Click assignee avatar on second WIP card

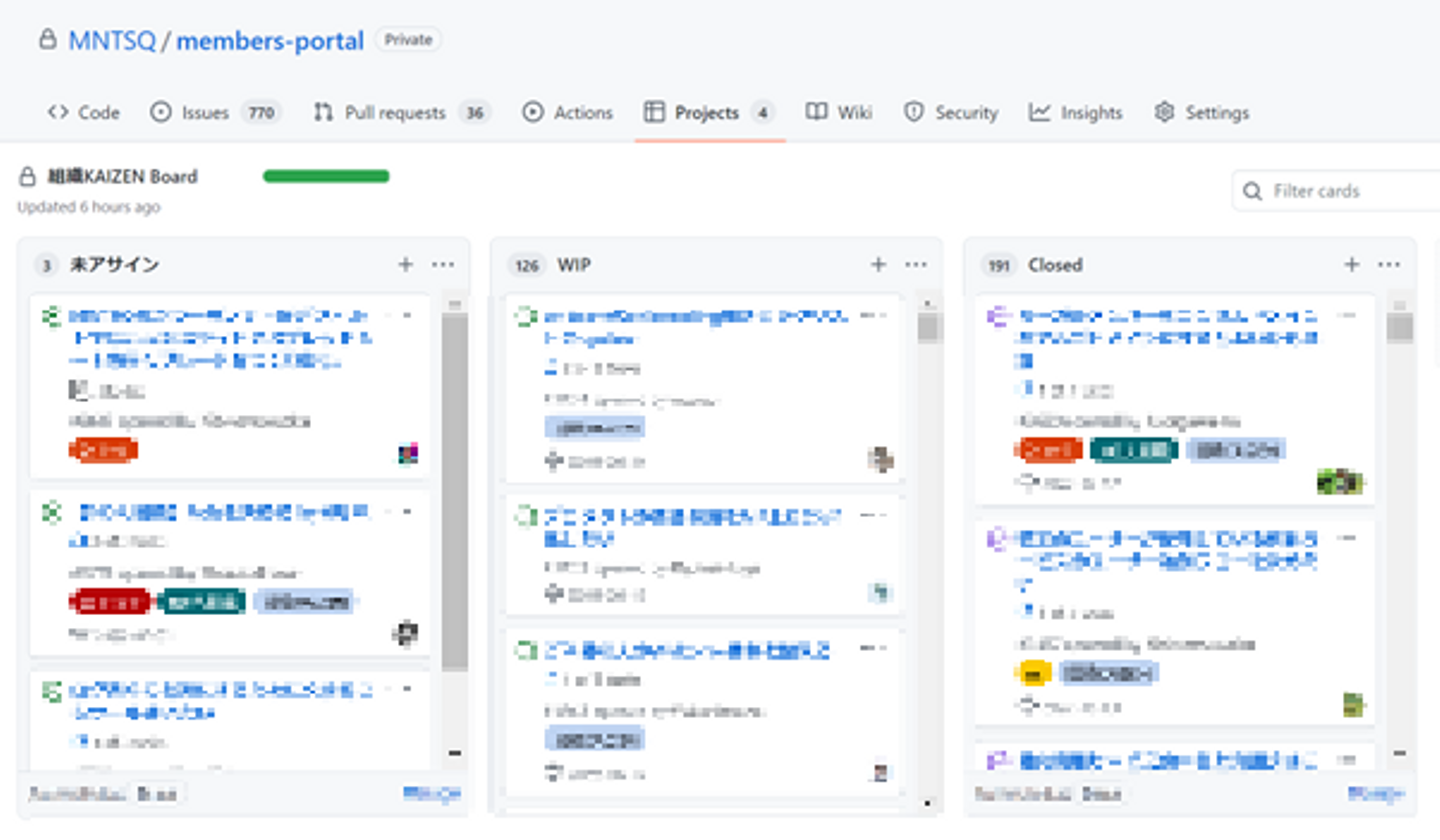(880, 593)
